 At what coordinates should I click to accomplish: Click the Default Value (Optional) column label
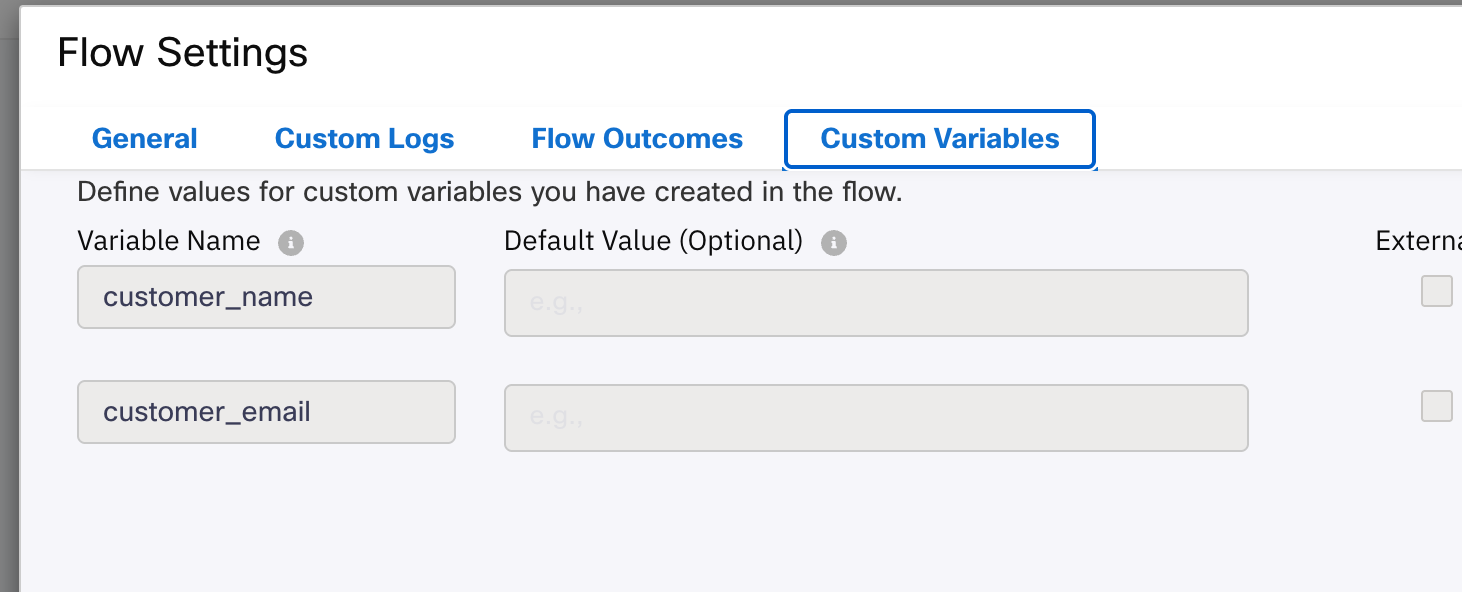pos(654,241)
